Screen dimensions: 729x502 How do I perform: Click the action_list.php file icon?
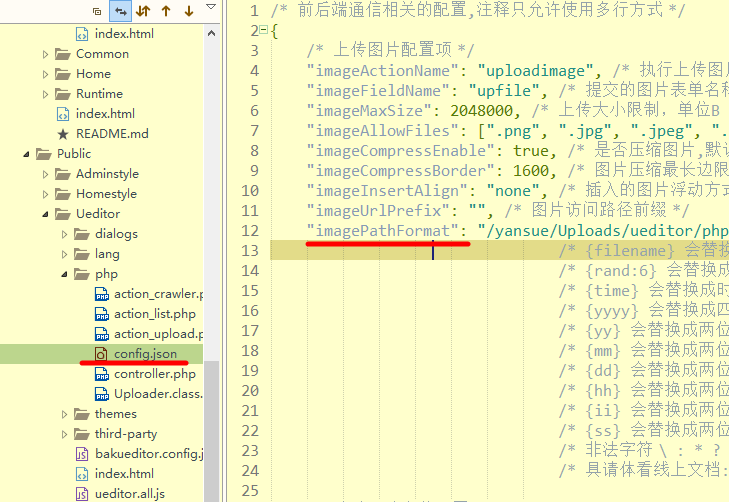point(102,314)
